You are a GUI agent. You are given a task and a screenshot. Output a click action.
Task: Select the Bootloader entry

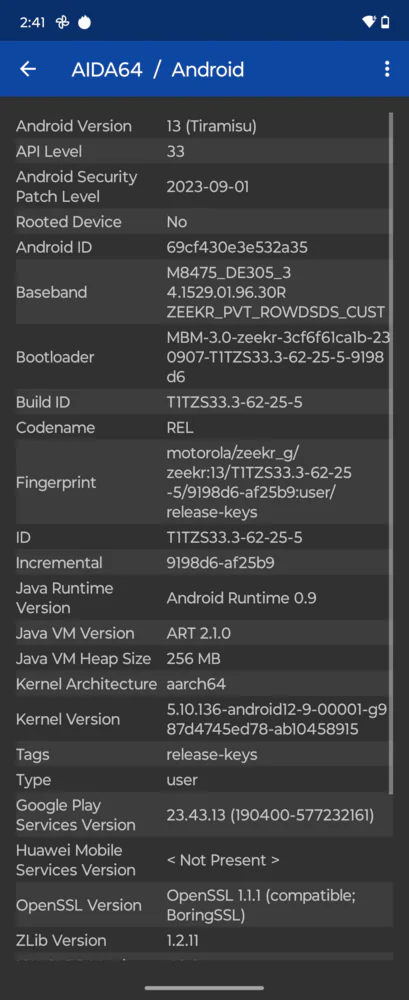click(201, 357)
